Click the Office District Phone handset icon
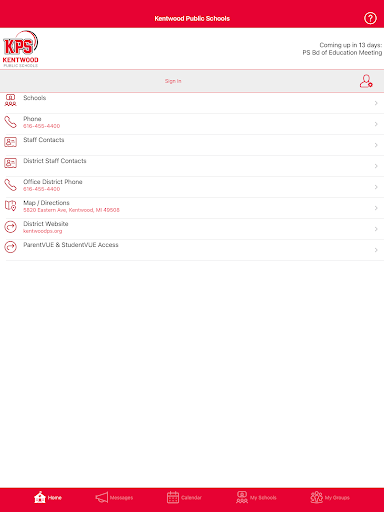The width and height of the screenshot is (384, 512). point(10,185)
